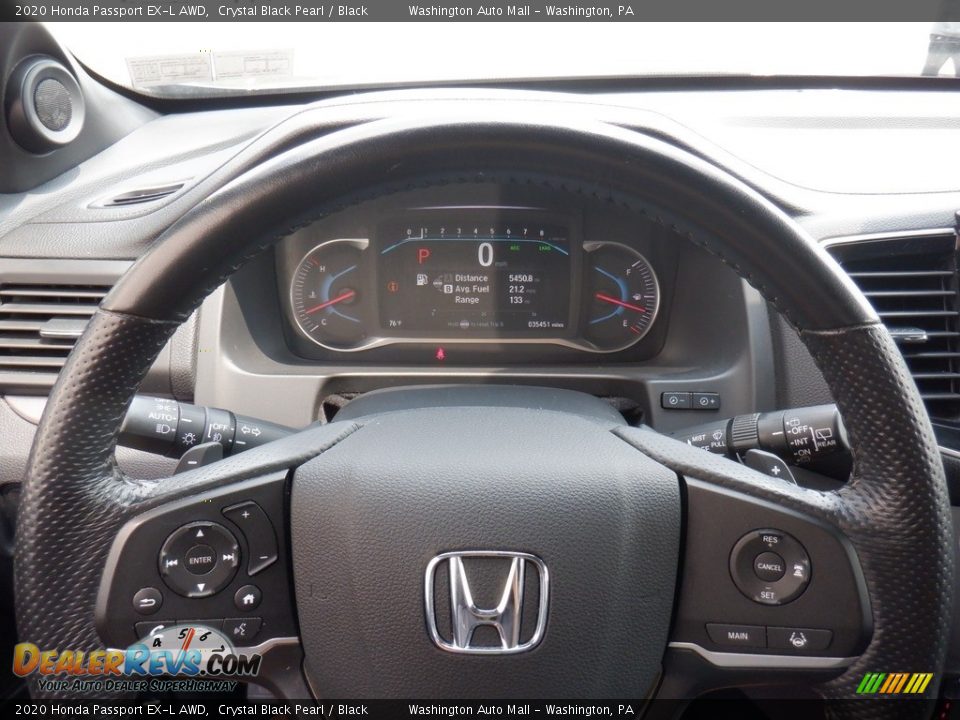Viewport: 960px width, 720px height.
Task: Click the green ACC indicator
Action: coord(514,248)
